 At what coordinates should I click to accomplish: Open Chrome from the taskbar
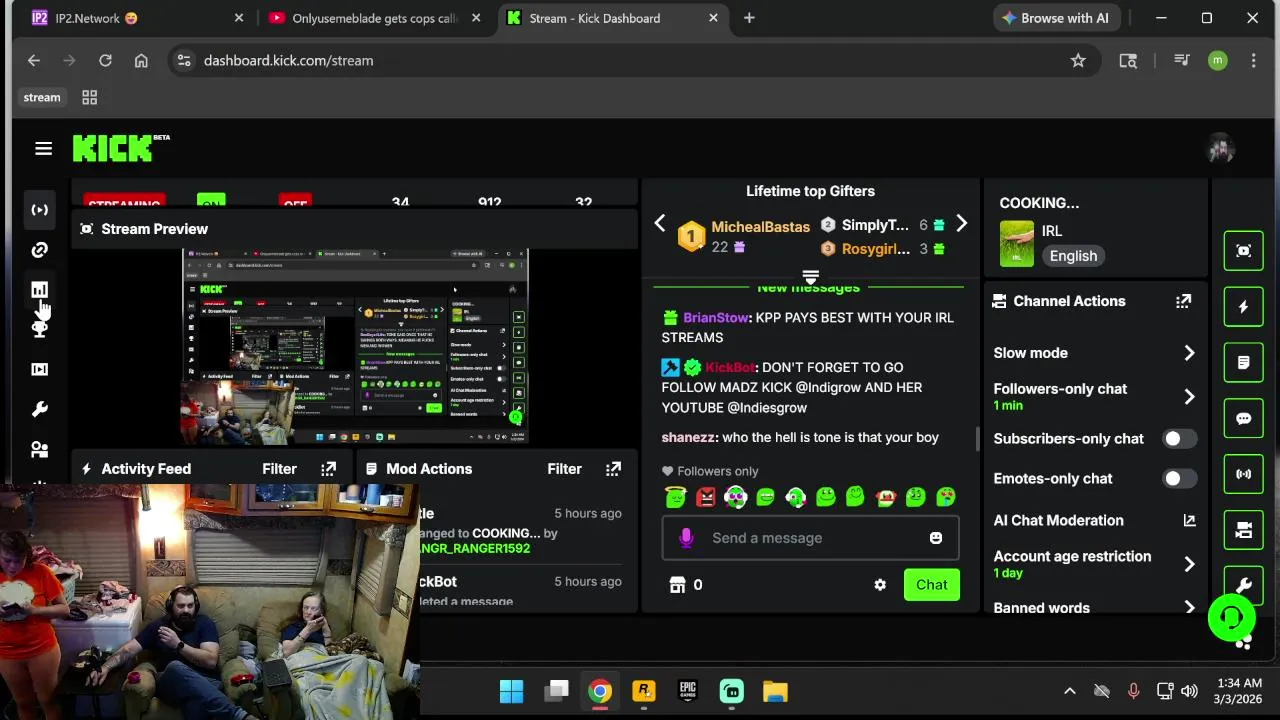tap(599, 691)
